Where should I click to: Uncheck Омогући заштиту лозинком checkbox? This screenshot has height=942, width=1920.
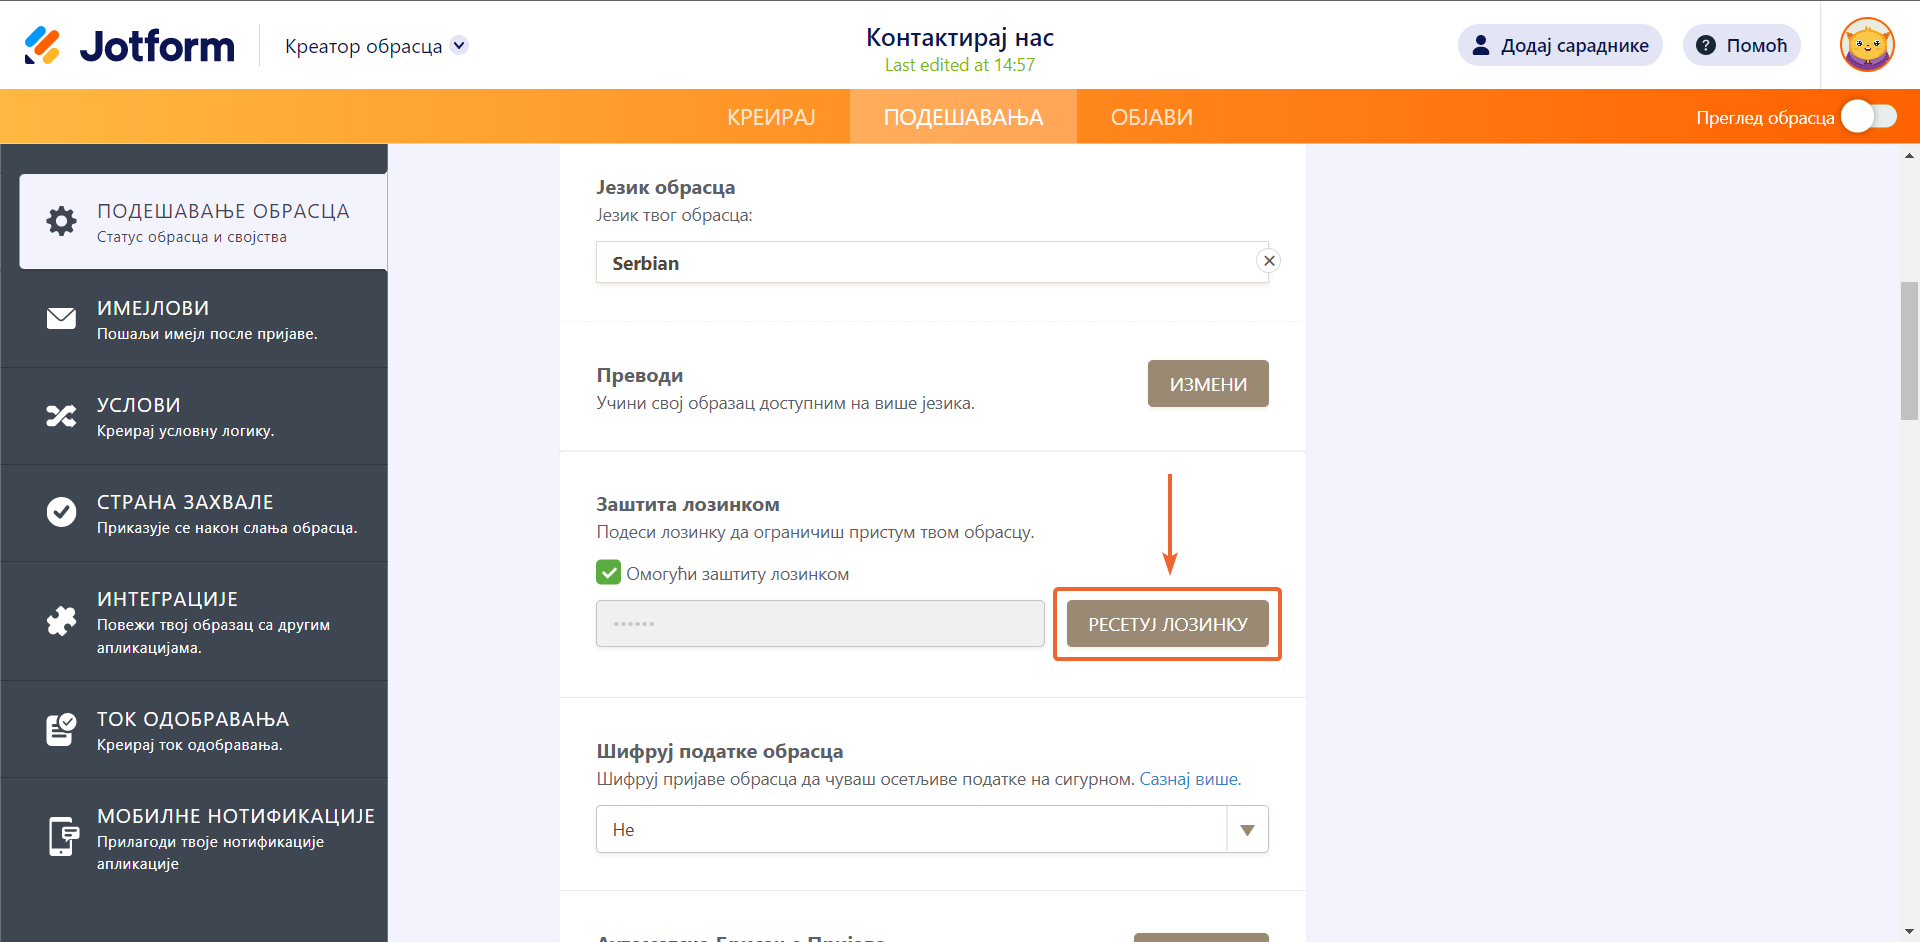pyautogui.click(x=608, y=573)
